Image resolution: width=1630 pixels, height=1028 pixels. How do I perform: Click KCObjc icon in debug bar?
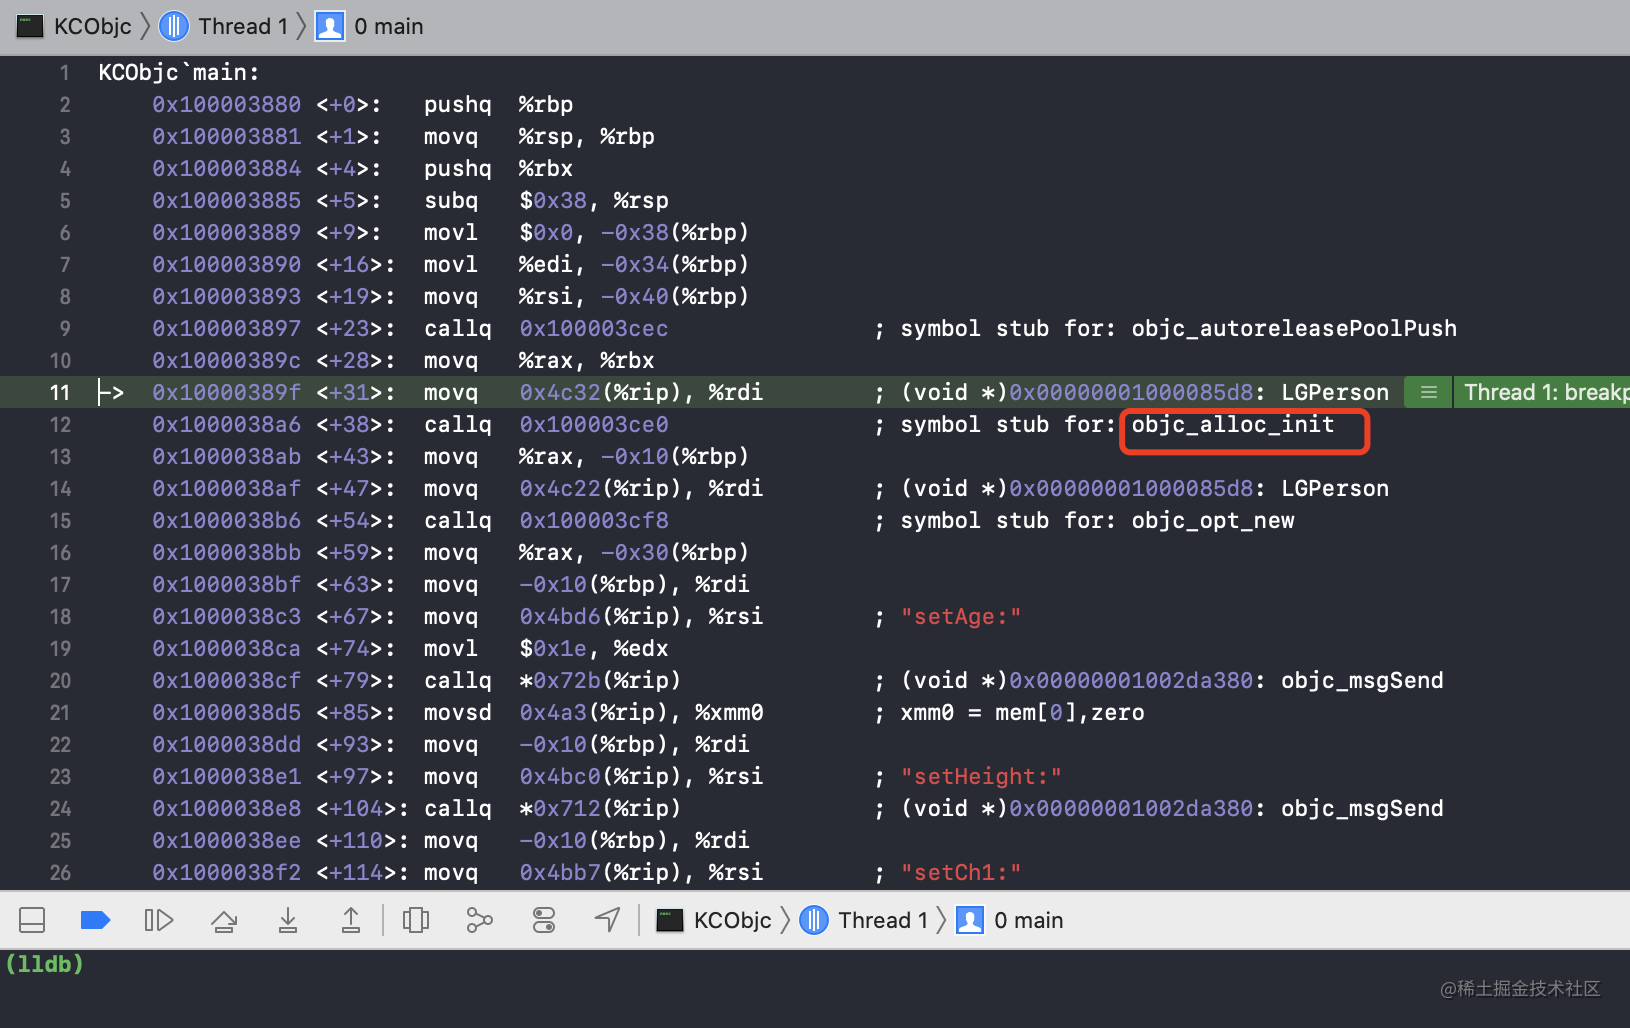tap(670, 920)
